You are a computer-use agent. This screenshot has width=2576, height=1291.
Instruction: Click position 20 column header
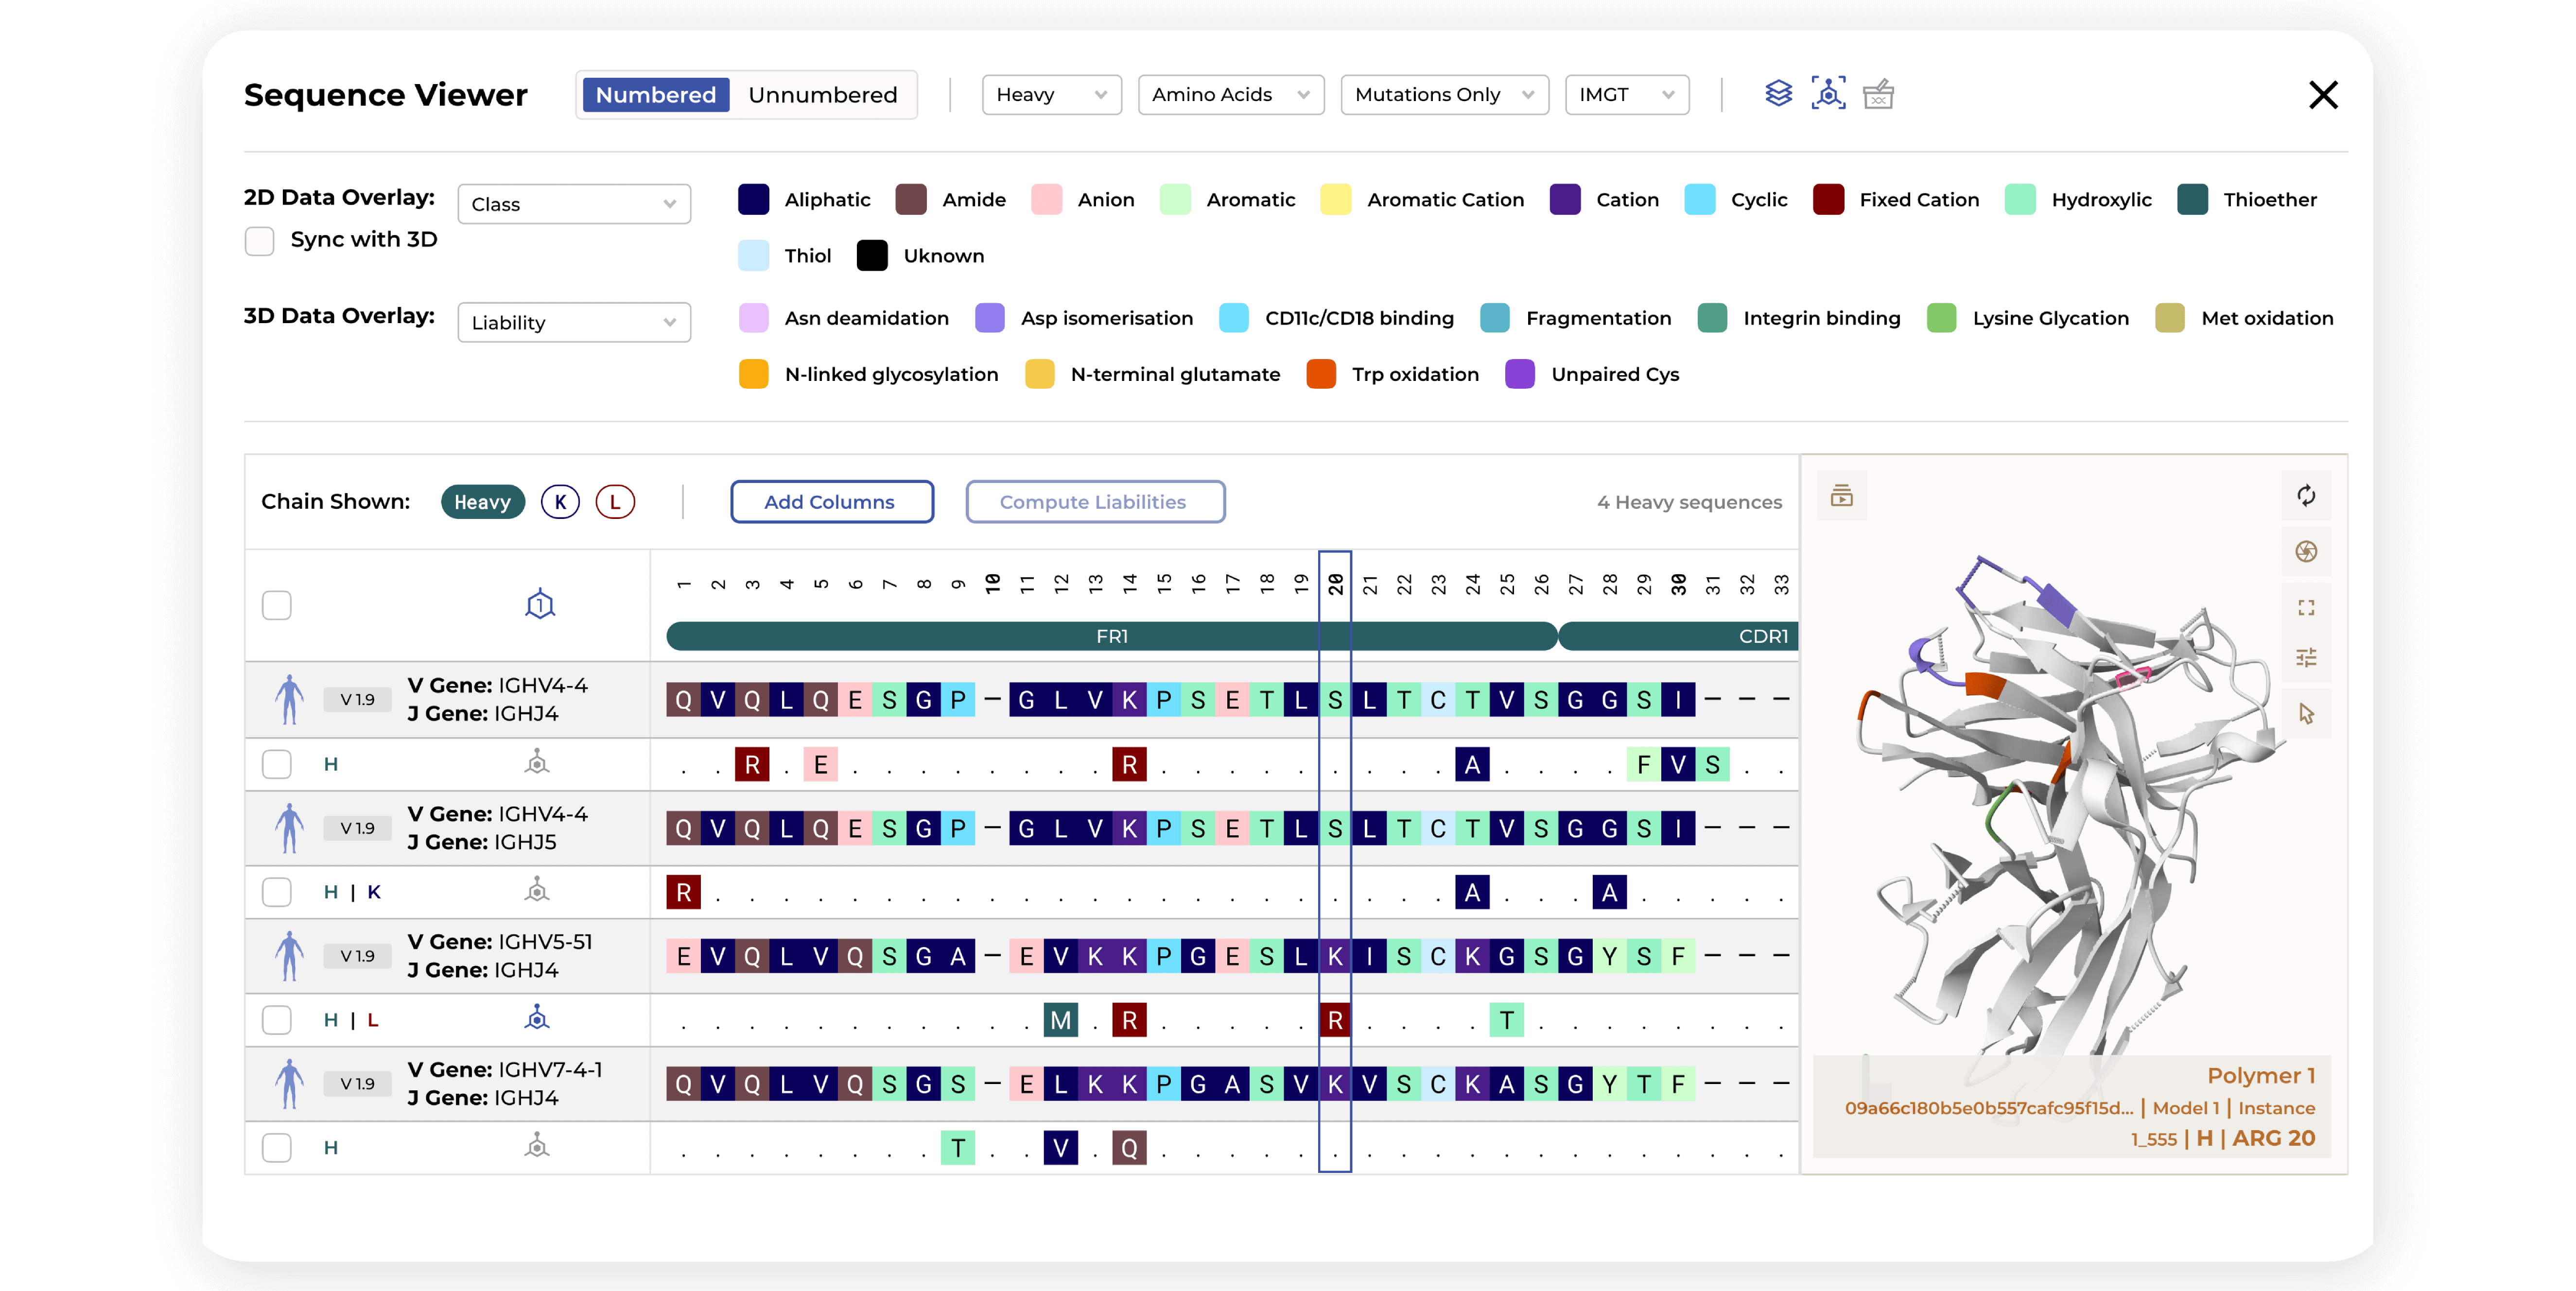1335,585
